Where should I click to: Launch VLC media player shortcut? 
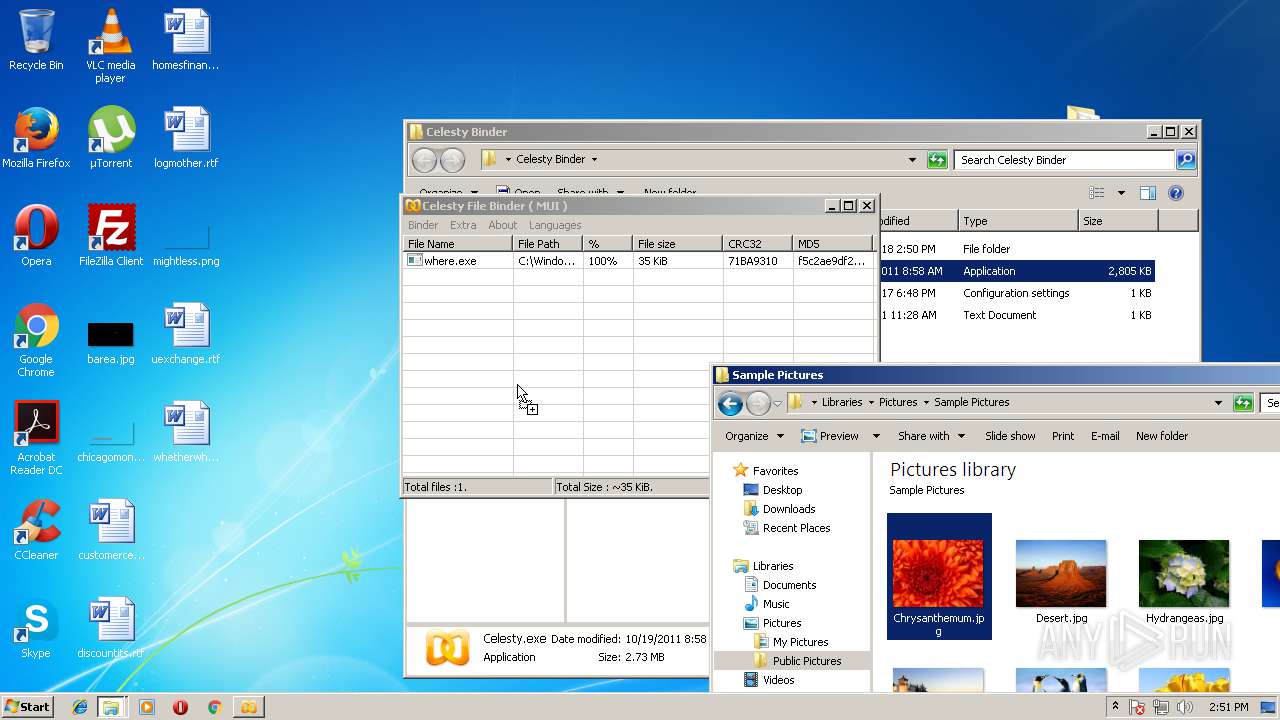point(110,45)
